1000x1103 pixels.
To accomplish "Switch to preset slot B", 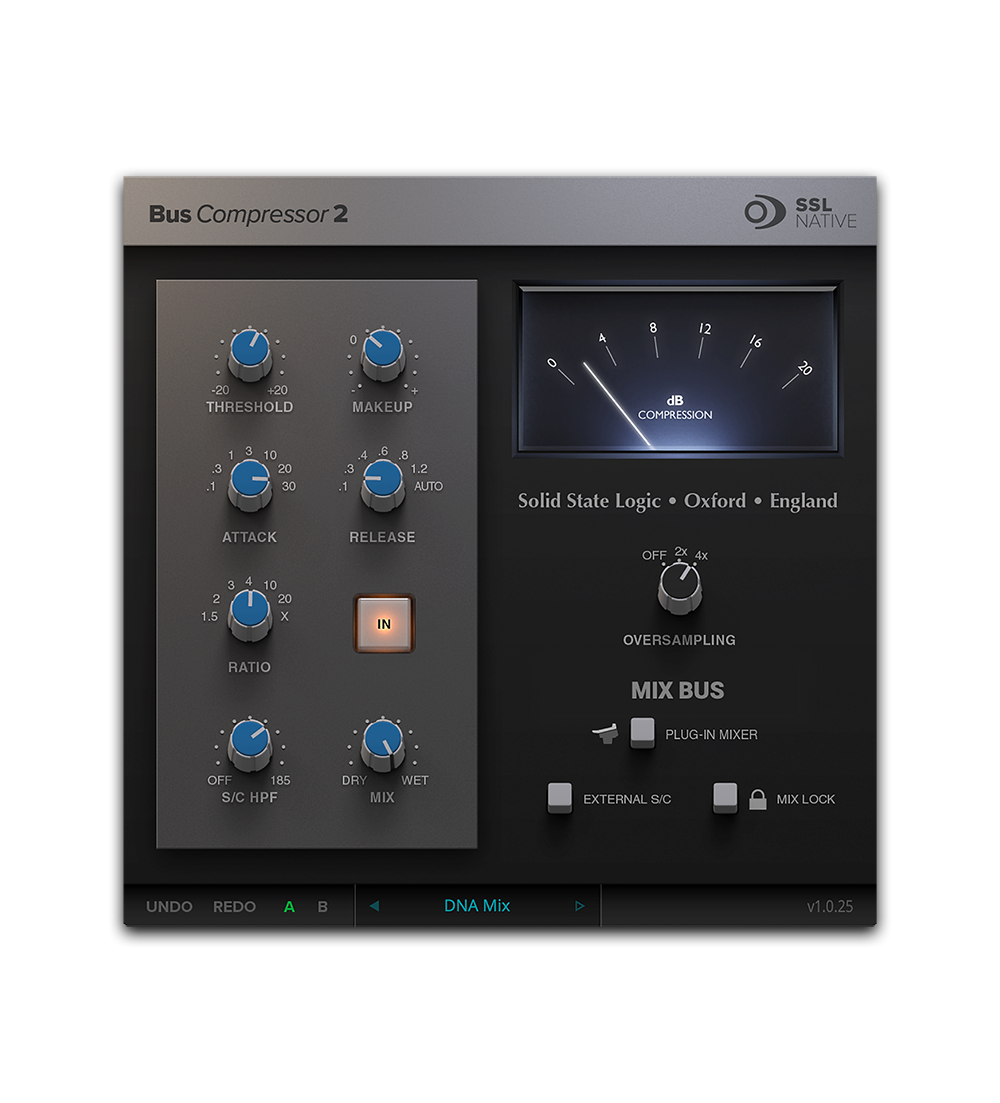I will pyautogui.click(x=322, y=906).
